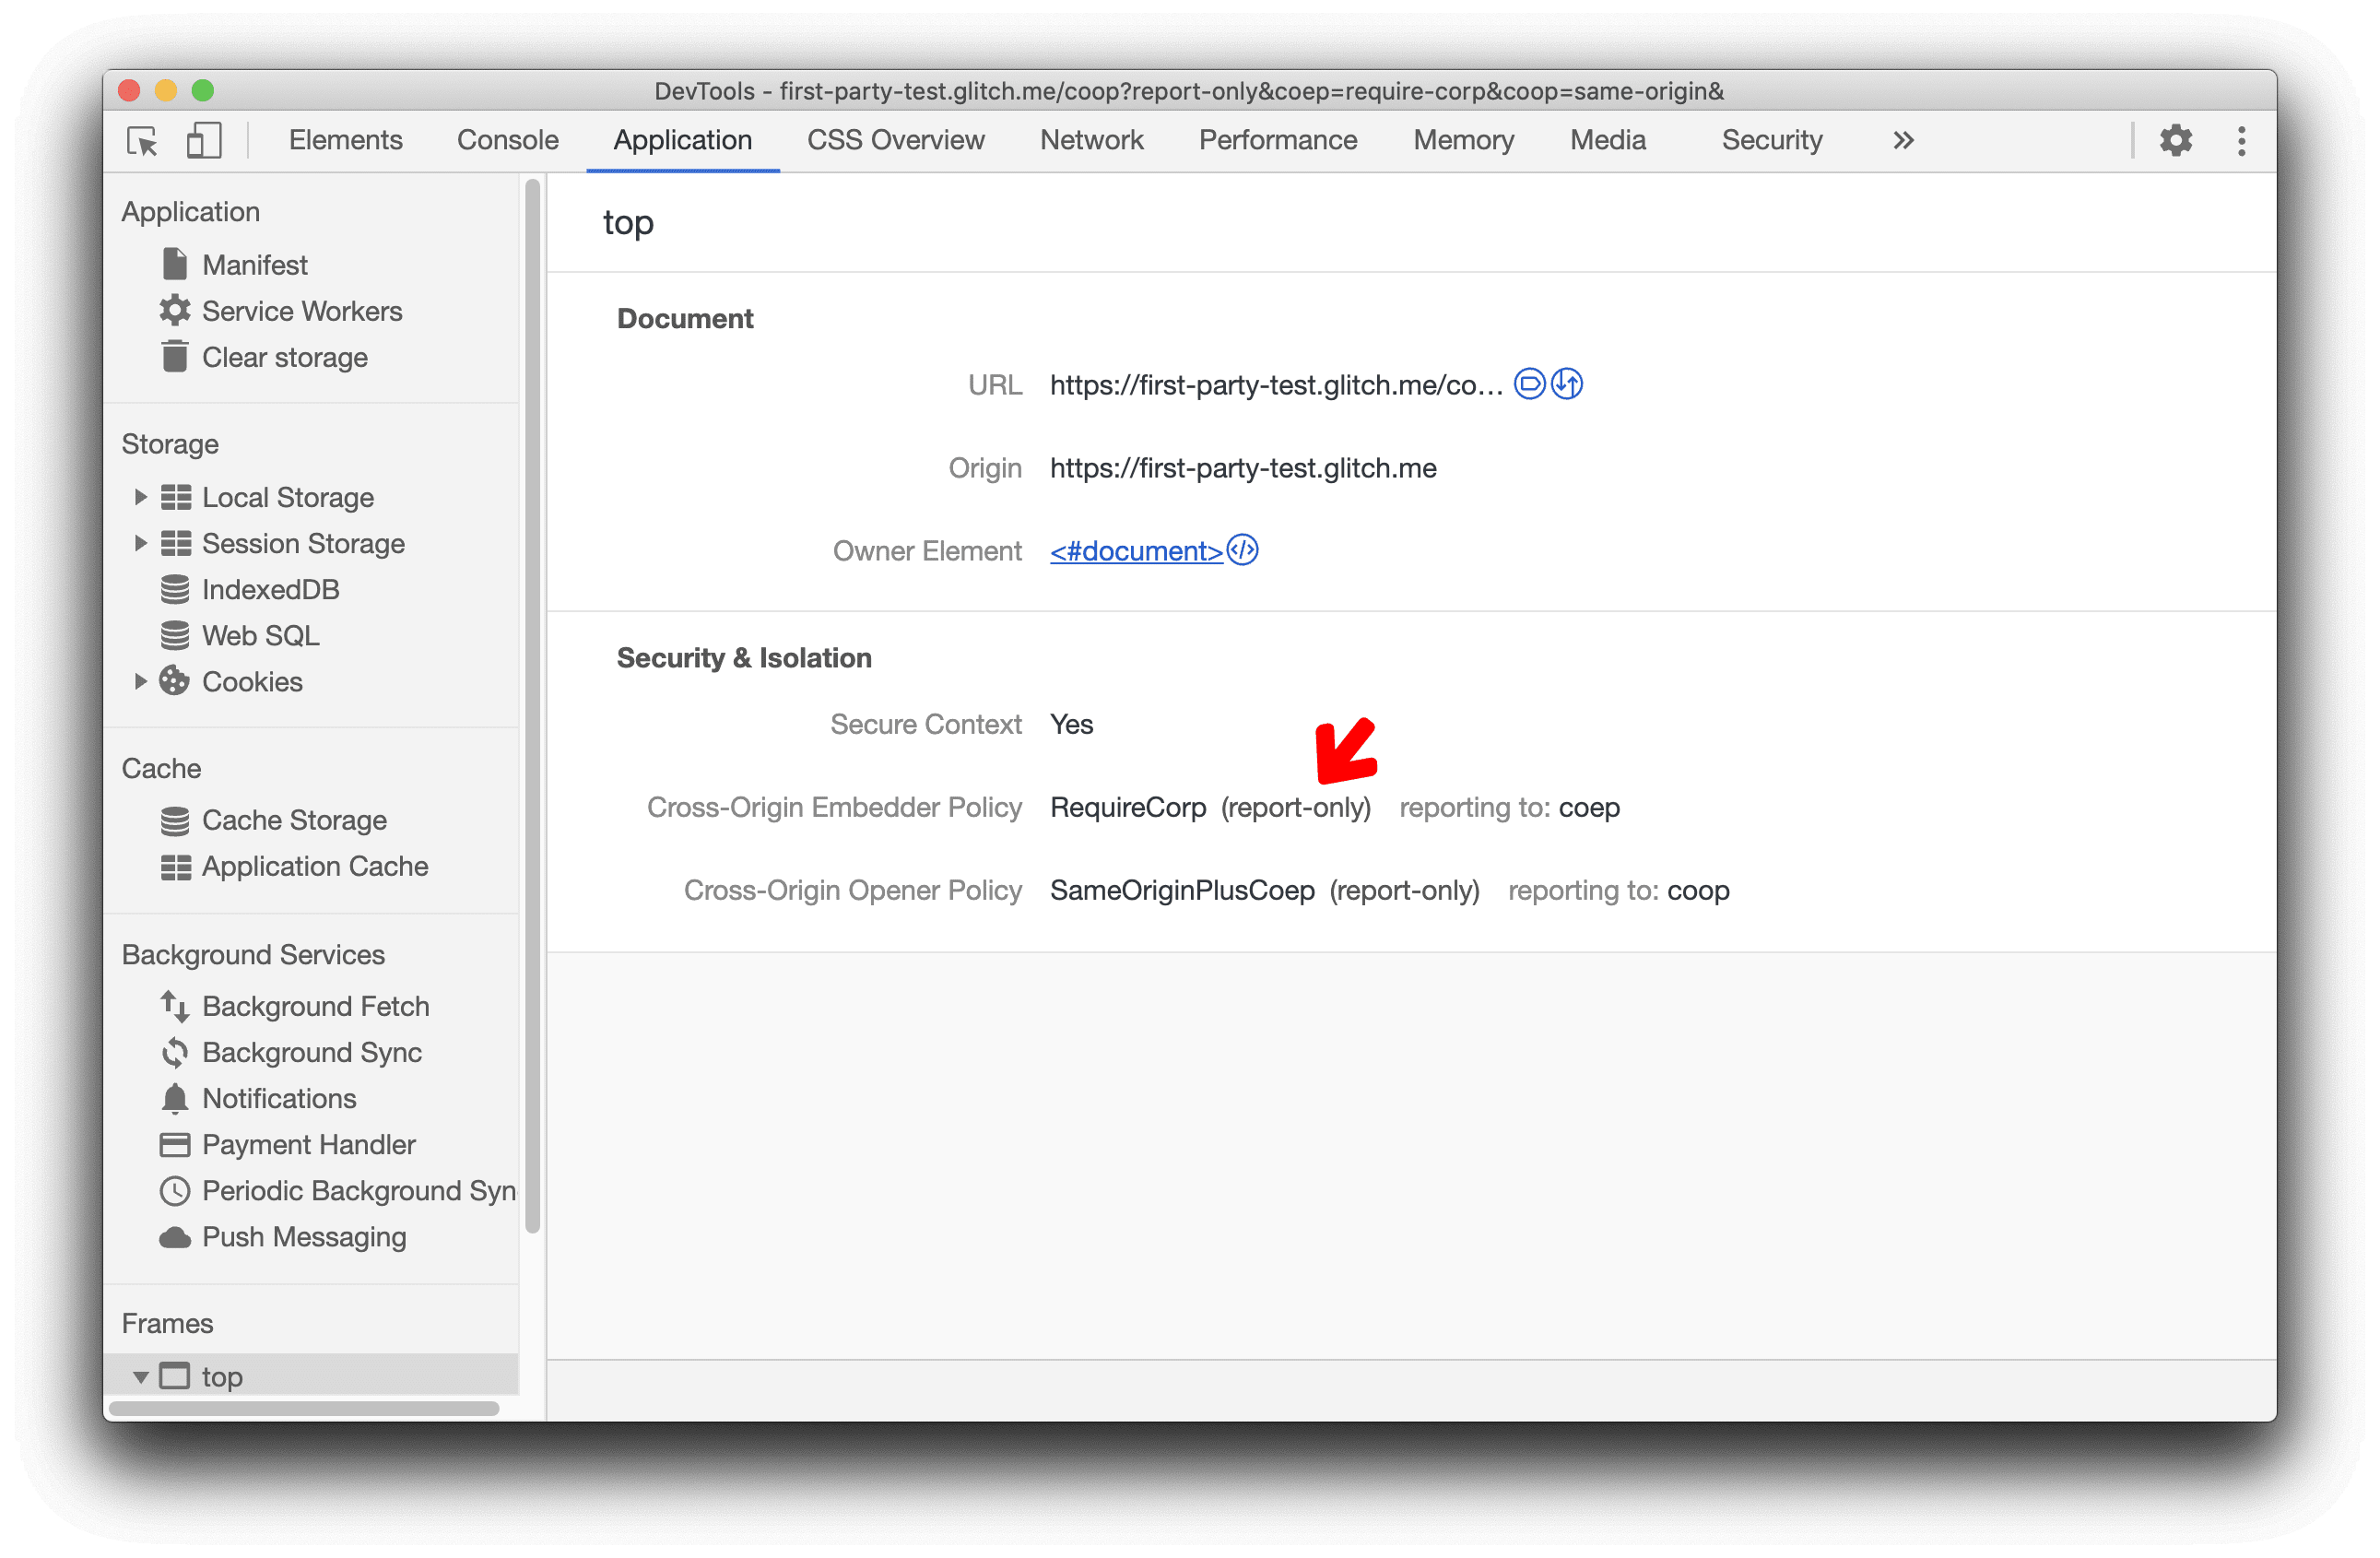
Task: Select the Network panel tab
Action: (x=1091, y=143)
